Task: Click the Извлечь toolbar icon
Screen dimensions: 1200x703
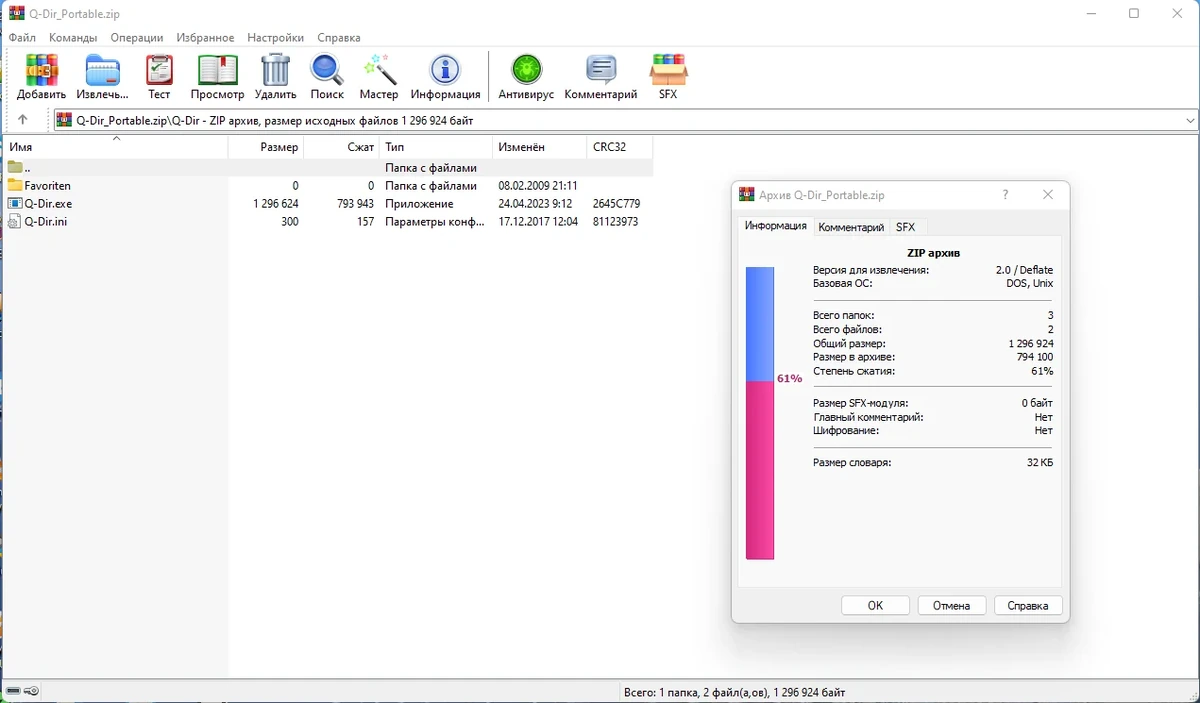Action: point(102,70)
